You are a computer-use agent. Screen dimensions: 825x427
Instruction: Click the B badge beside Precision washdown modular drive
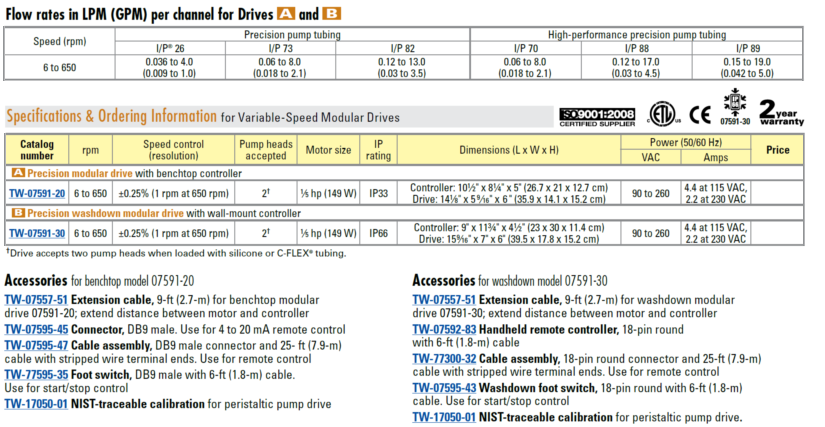(18, 213)
